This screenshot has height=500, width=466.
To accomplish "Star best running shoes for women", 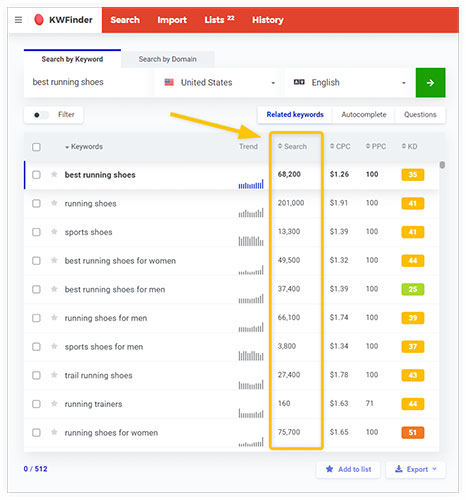I will point(54,260).
